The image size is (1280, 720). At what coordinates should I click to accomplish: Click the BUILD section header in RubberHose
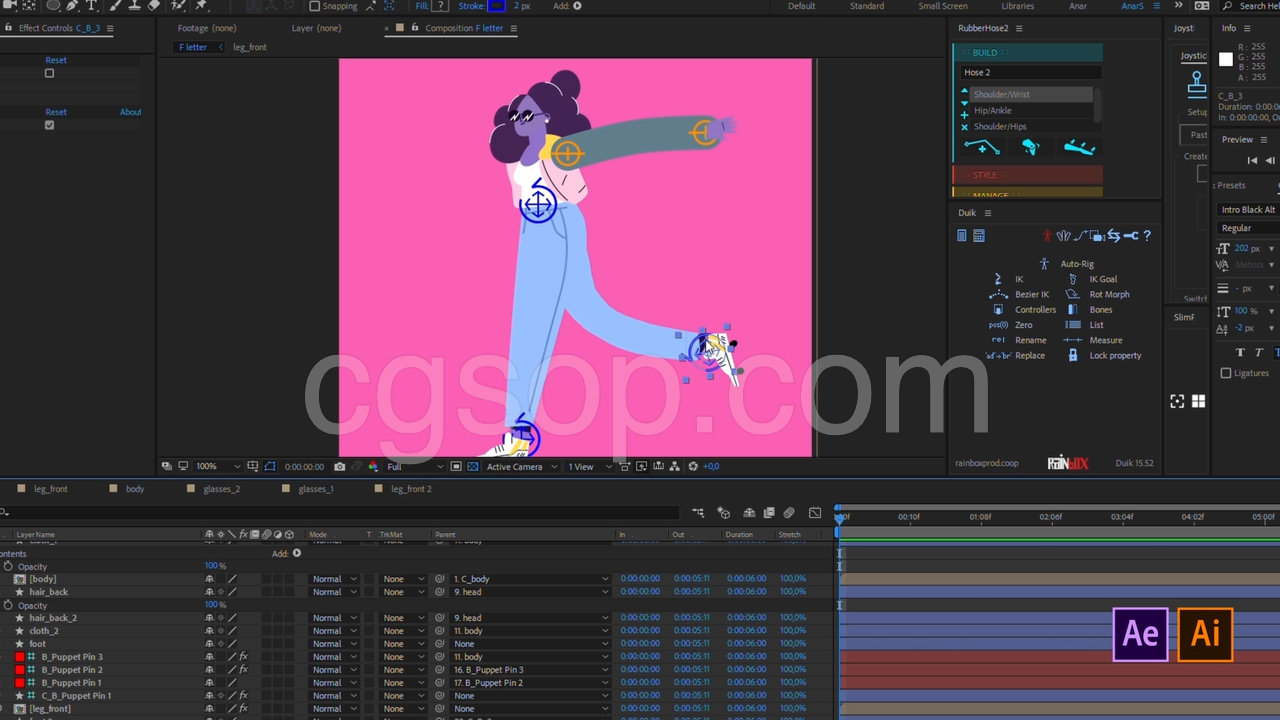point(1027,53)
